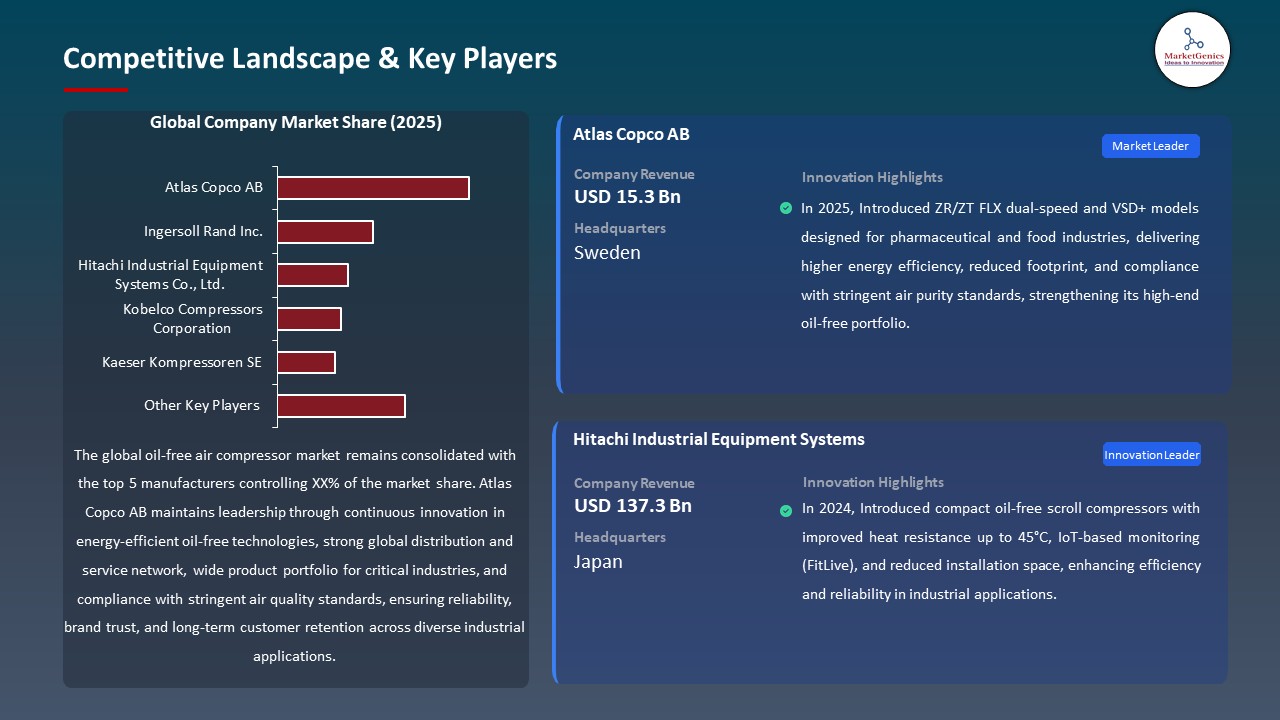
Task: Click the Atlas Copco ZR/ZT FLX innovation paragraph
Action: point(1000,266)
